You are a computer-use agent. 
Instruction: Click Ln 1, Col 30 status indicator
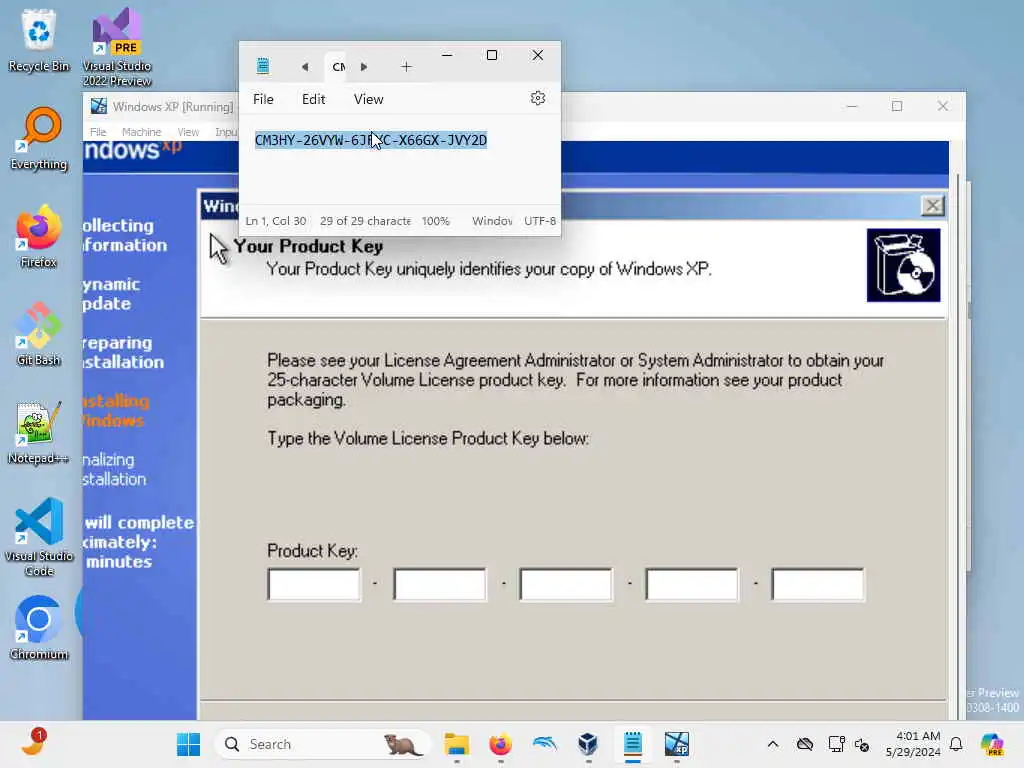[x=276, y=221]
